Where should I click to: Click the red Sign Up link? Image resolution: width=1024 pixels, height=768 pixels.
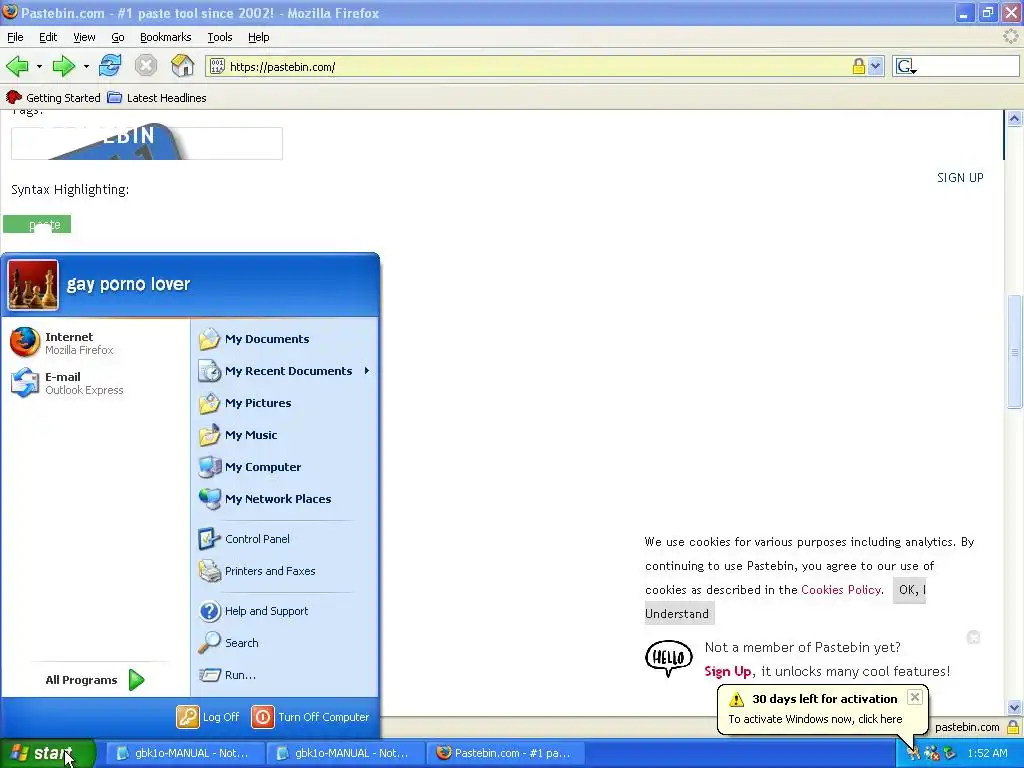tap(728, 671)
